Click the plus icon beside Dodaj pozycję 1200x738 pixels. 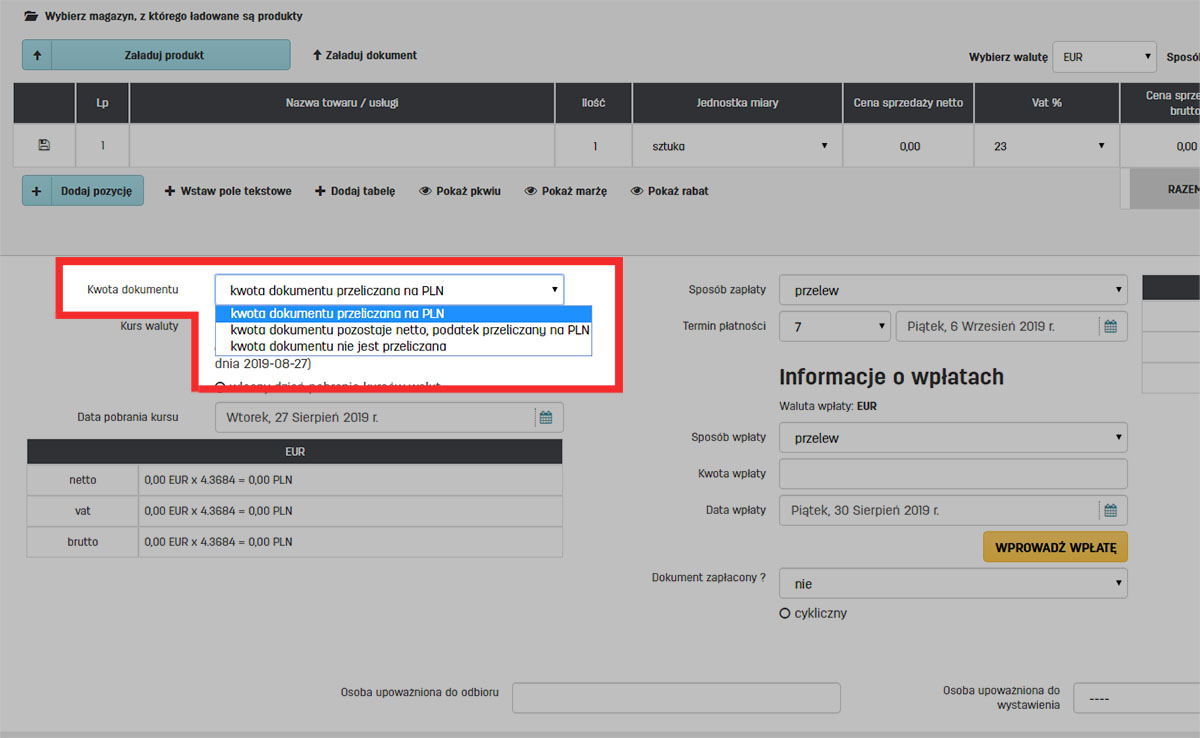(37, 191)
